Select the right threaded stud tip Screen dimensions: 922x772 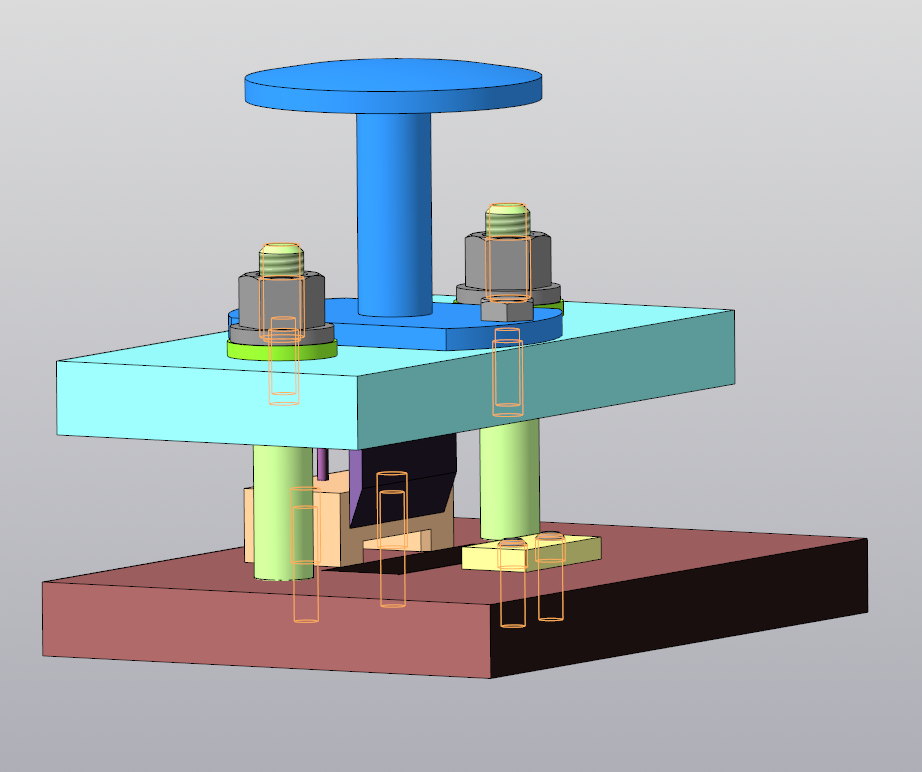click(x=507, y=218)
